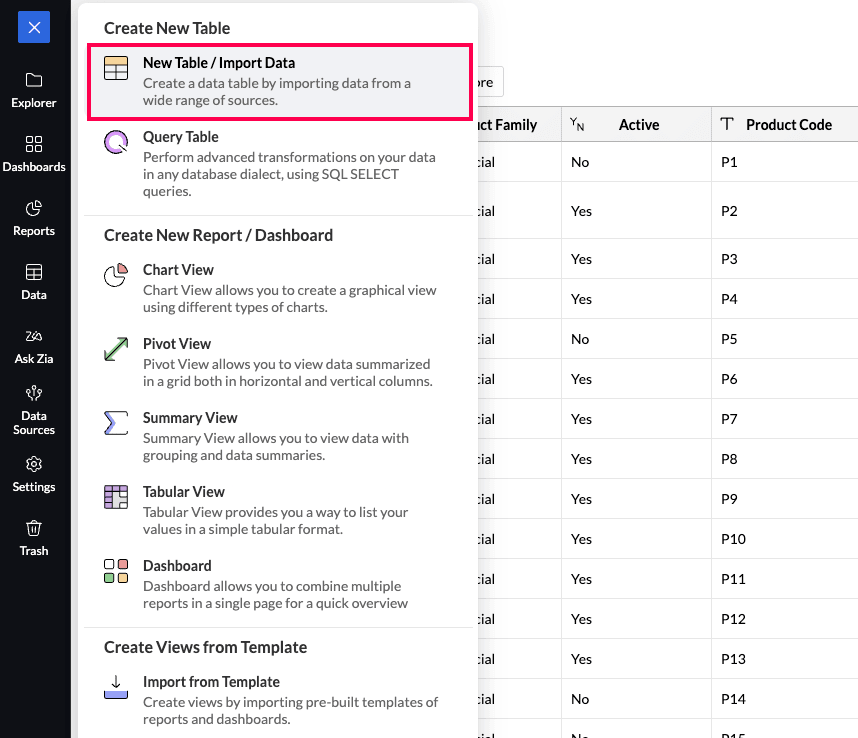Create a new Chart View
This screenshot has height=738, width=858.
tap(280, 288)
